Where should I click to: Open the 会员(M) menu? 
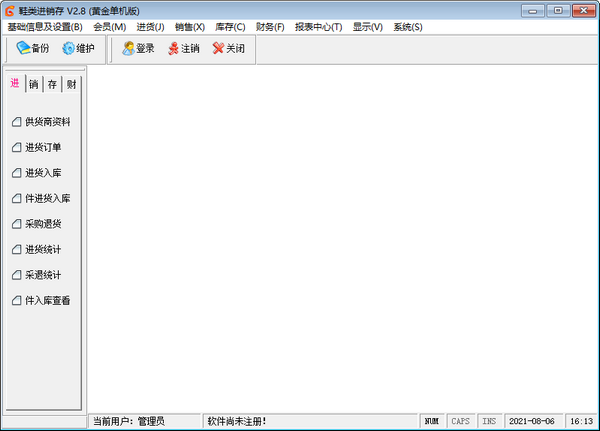pos(110,27)
